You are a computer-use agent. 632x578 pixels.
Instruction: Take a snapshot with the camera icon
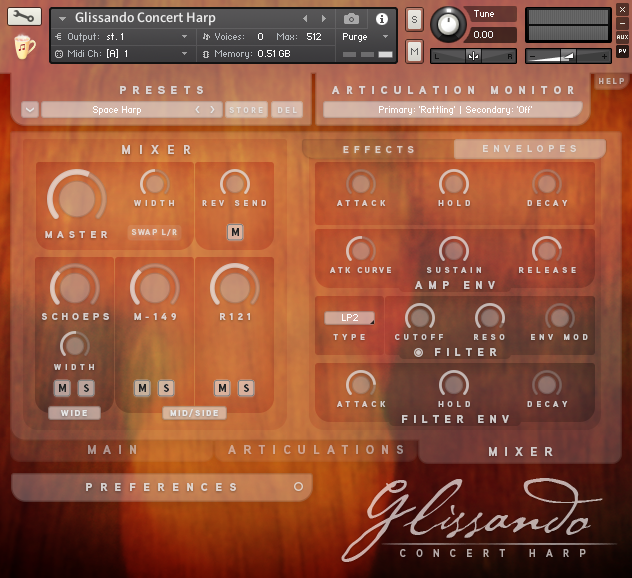pos(351,19)
